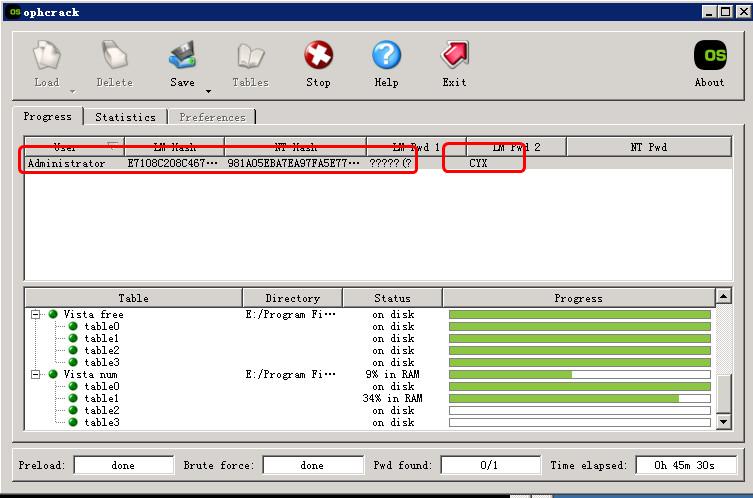This screenshot has width=753, height=498.
Task: Collapse the Vista num tree node
Action: (36, 375)
